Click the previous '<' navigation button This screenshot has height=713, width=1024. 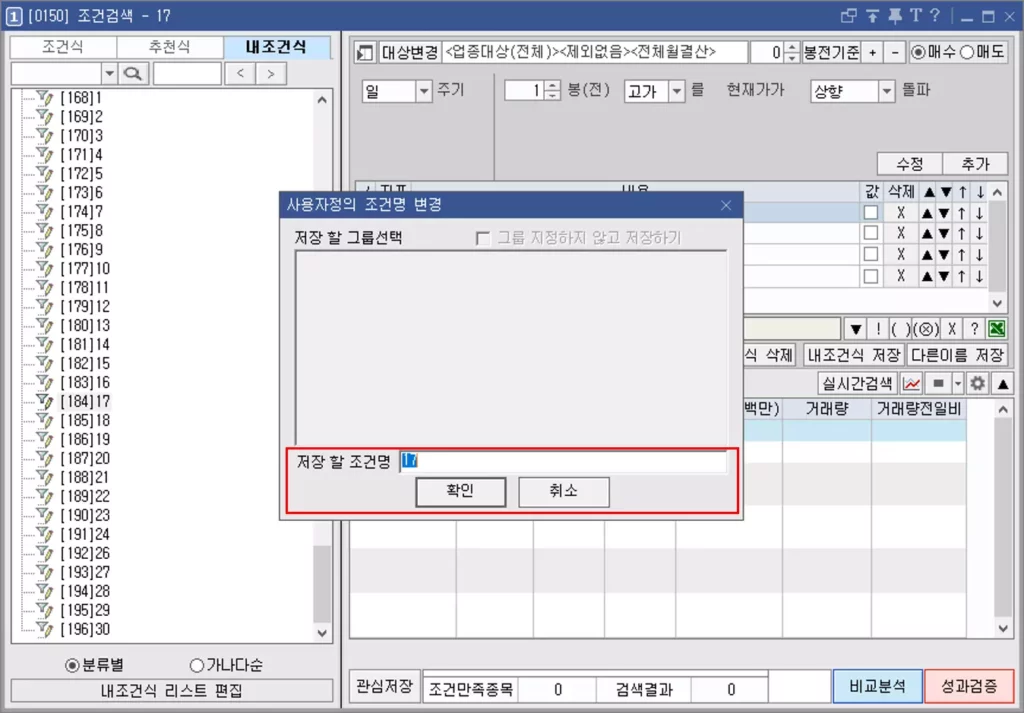pyautogui.click(x=240, y=74)
